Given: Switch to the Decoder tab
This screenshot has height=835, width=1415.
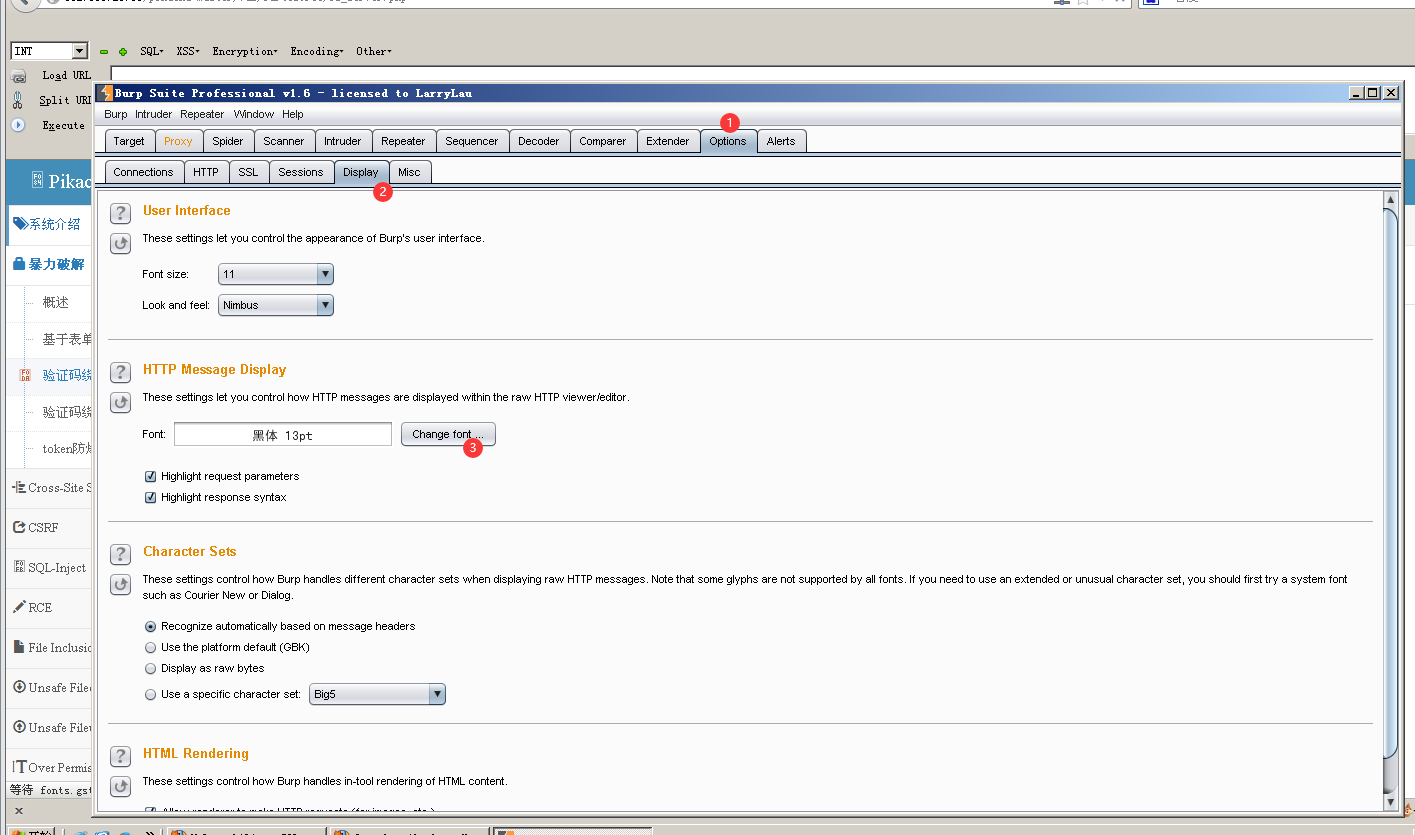Looking at the screenshot, I should 539,141.
